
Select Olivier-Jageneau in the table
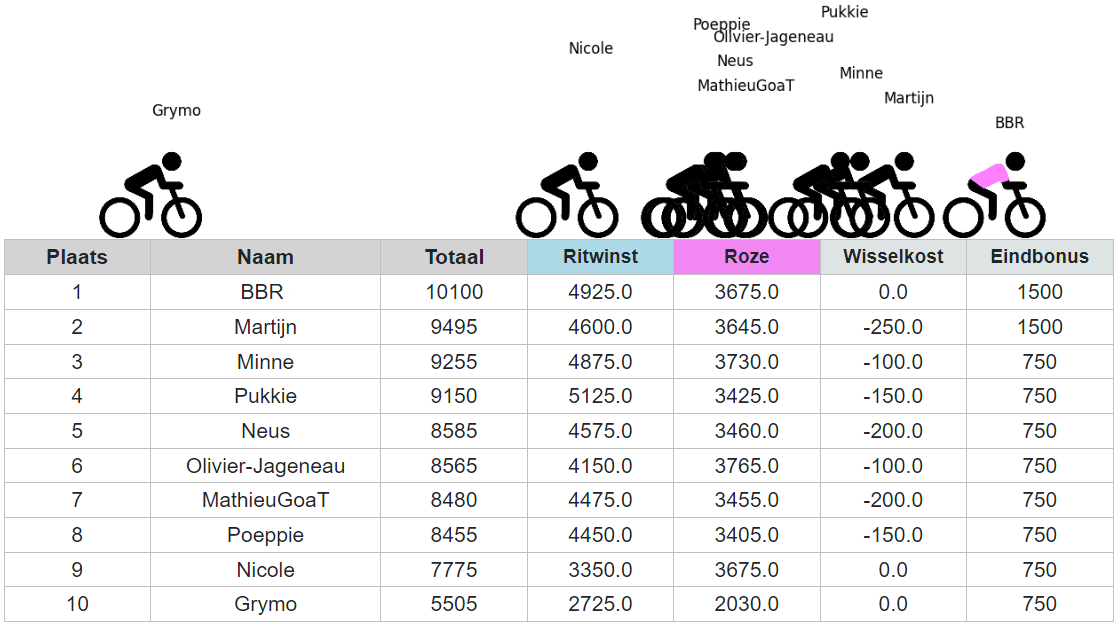265,466
